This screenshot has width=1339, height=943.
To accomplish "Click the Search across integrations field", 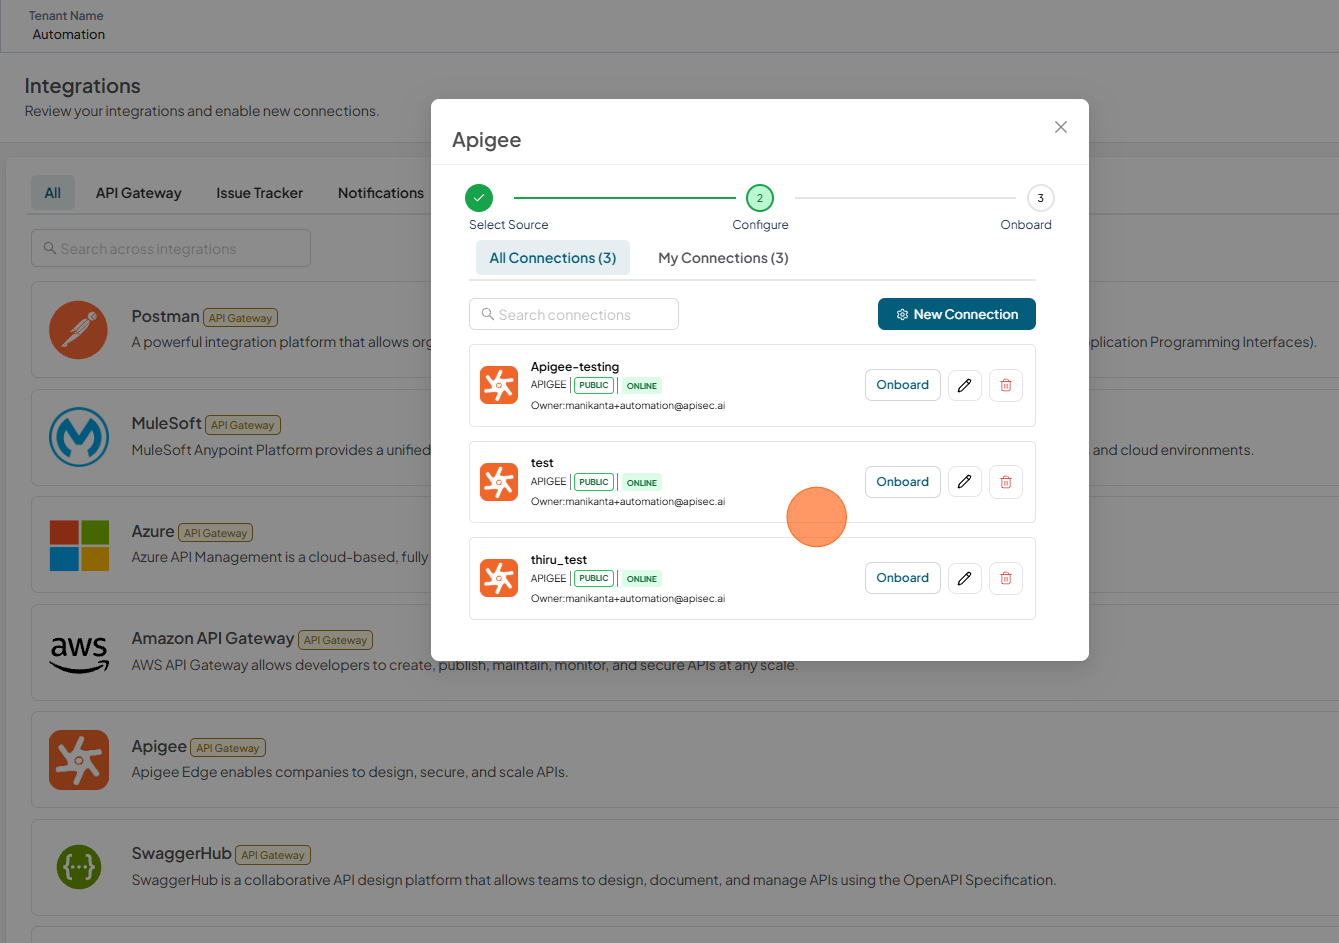I will (x=171, y=248).
